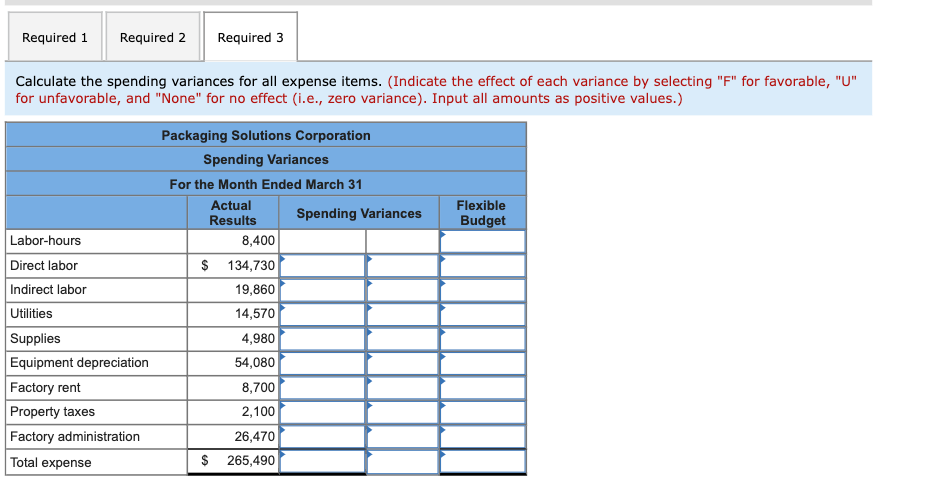Click Factory rent spending variance amount field
This screenshot has height=482, width=932.
click(x=322, y=388)
